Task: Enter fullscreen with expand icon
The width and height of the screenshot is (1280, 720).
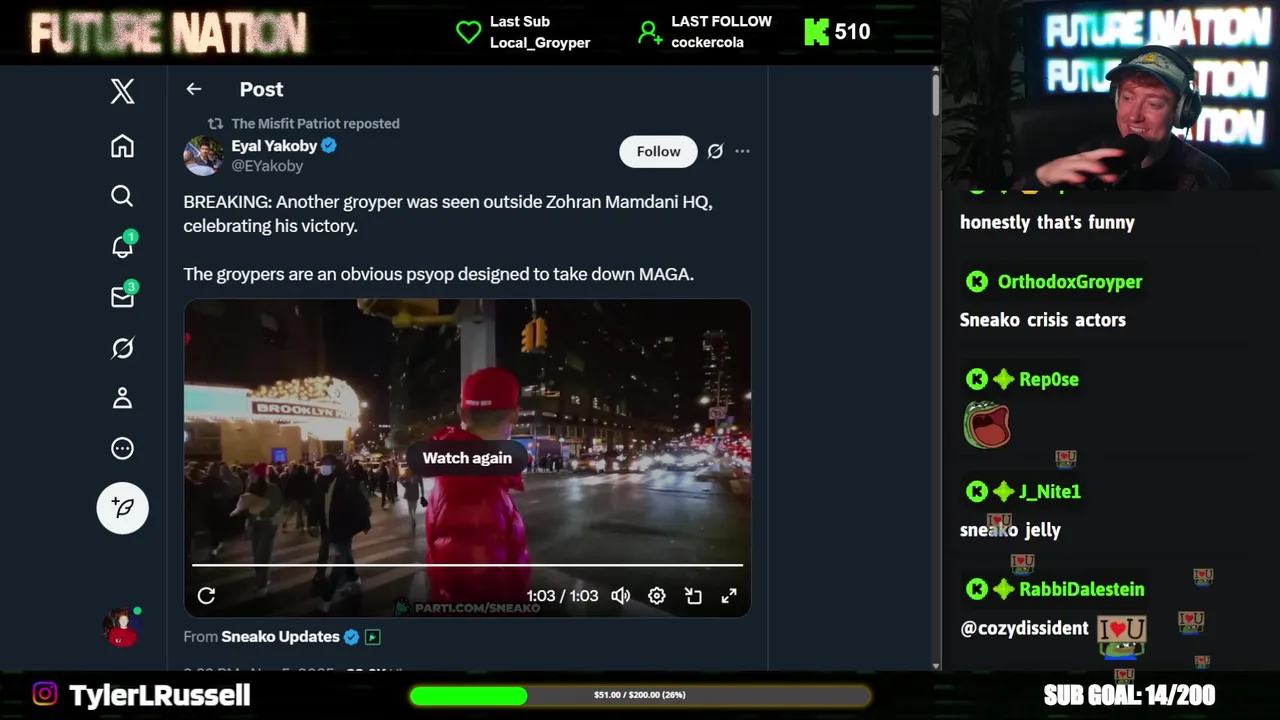Action: 729,596
